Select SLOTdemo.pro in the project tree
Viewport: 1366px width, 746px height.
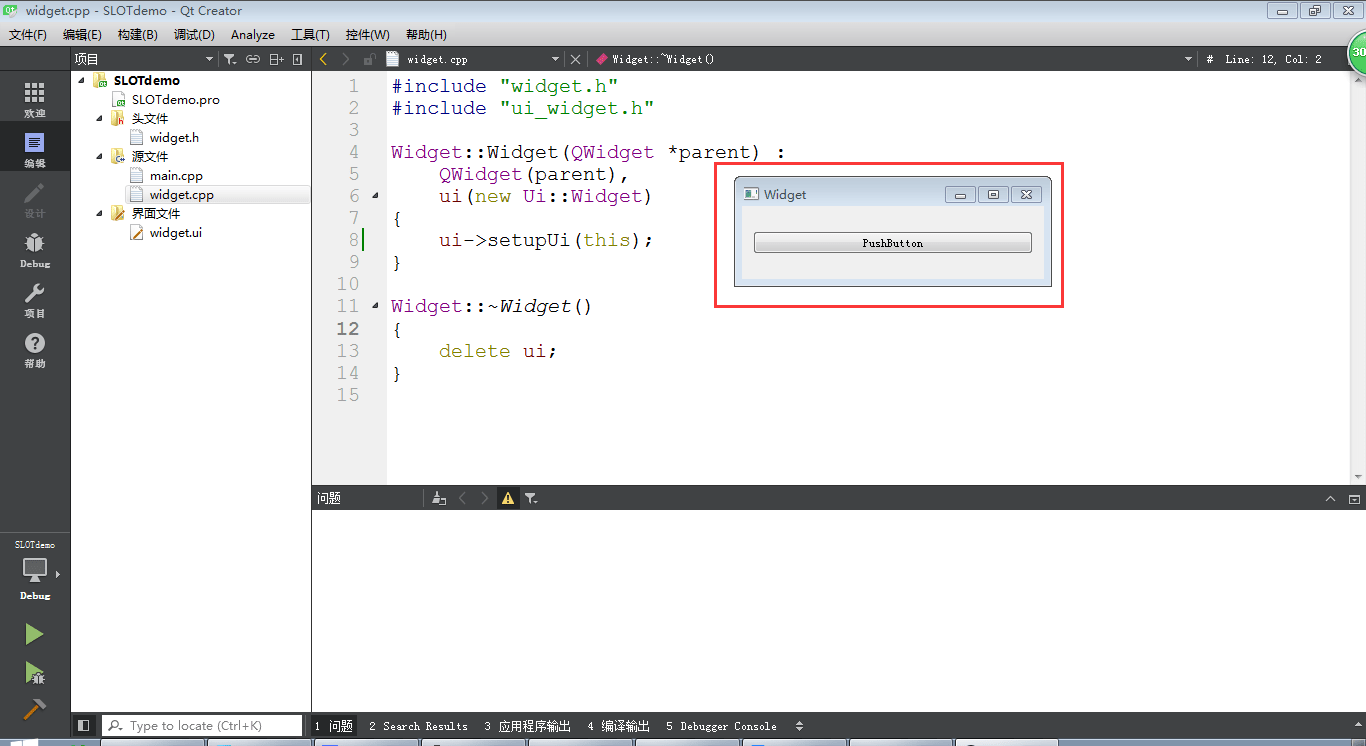click(176, 100)
